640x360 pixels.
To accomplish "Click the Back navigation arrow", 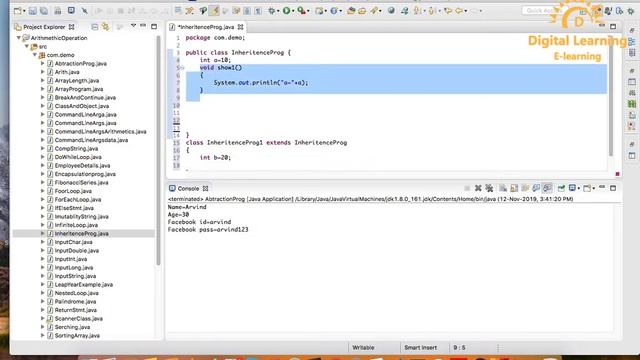I will pos(459,11).
